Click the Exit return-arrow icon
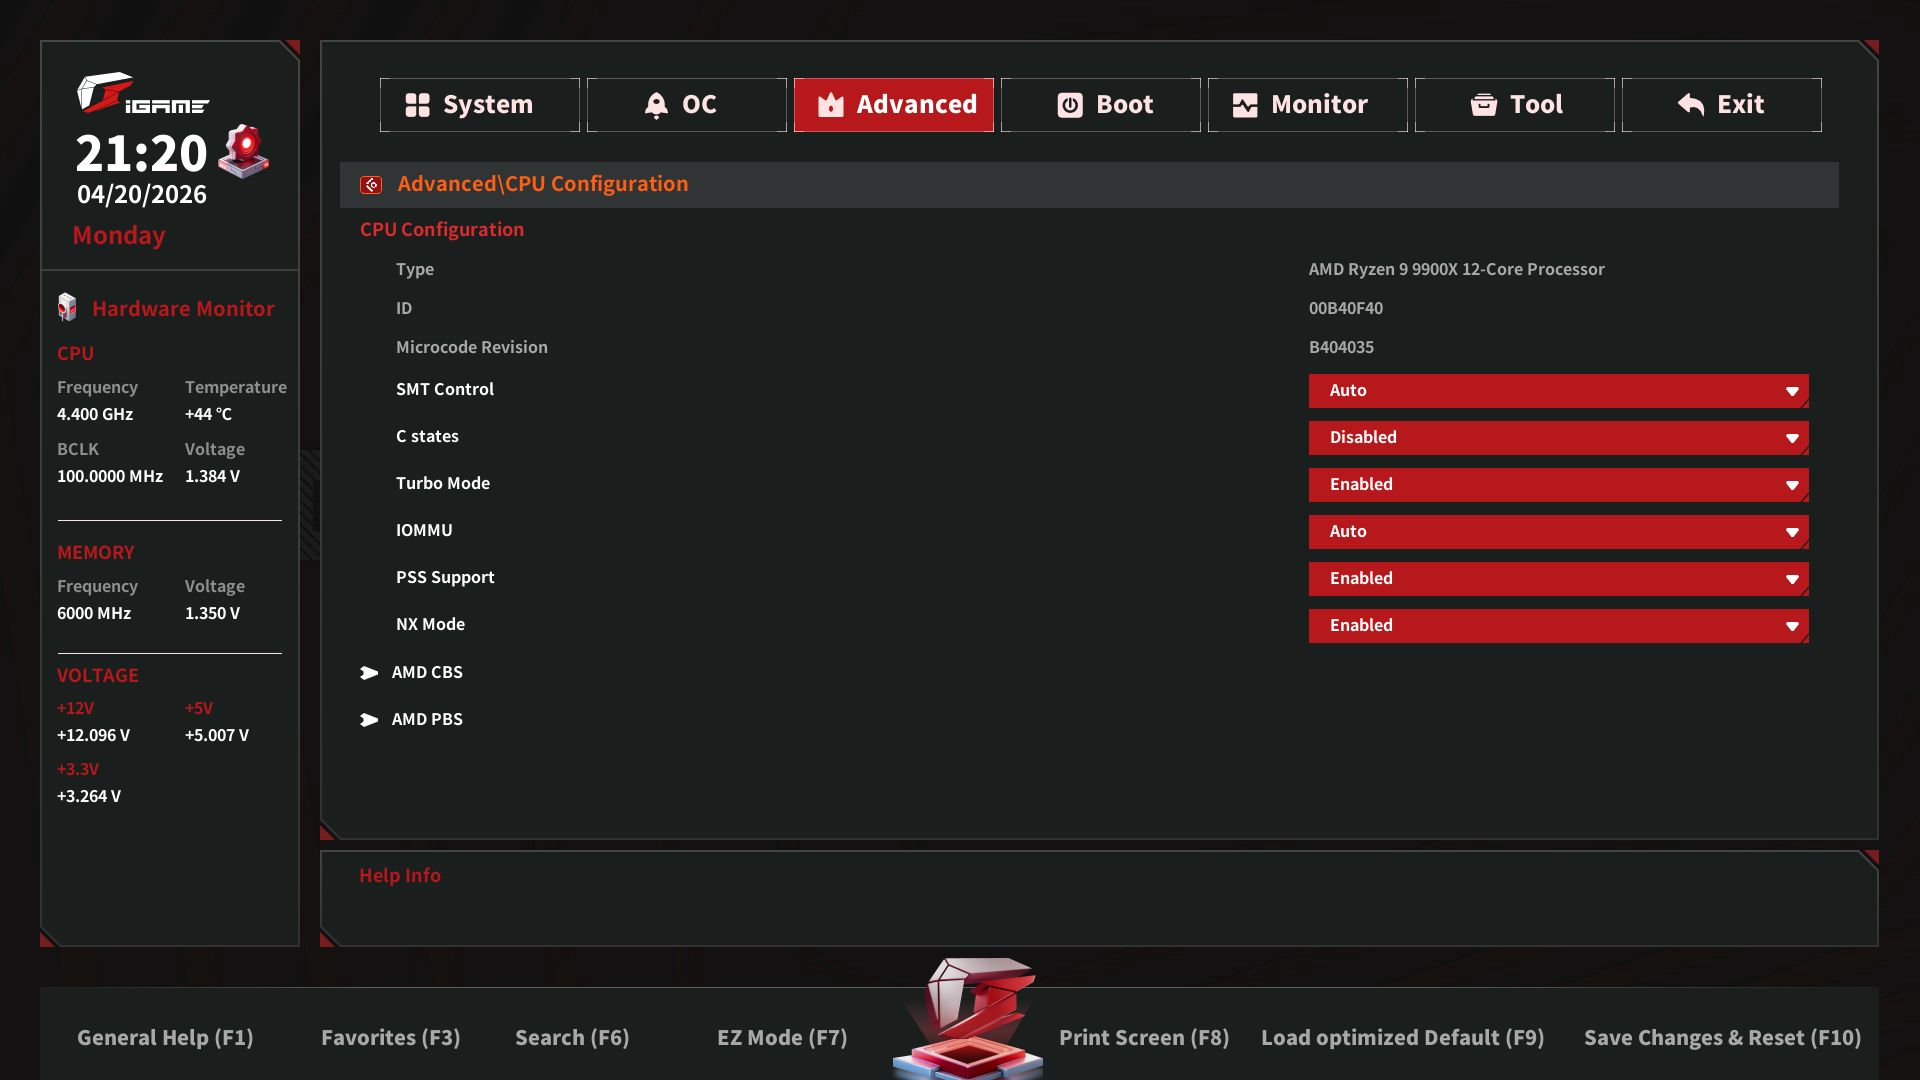The width and height of the screenshot is (1920, 1080). pos(1691,105)
